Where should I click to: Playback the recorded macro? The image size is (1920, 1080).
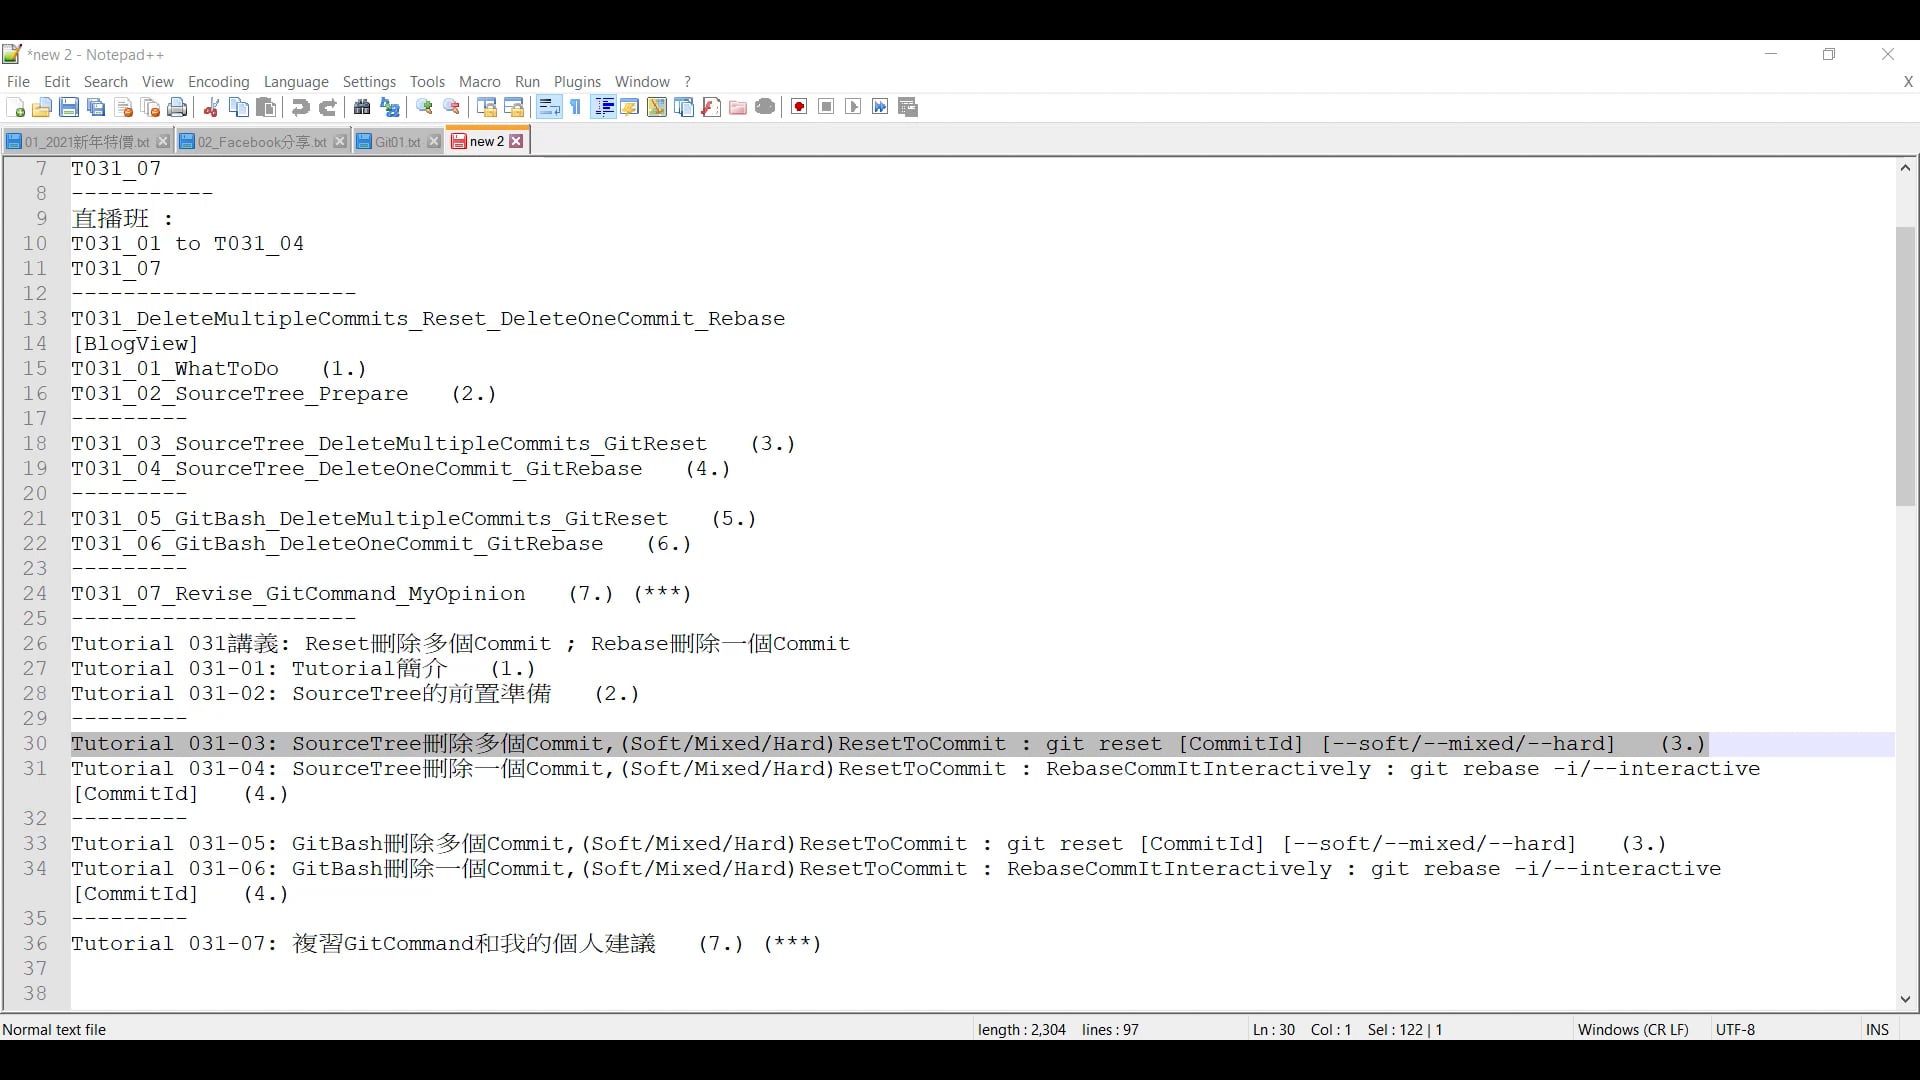(x=852, y=107)
